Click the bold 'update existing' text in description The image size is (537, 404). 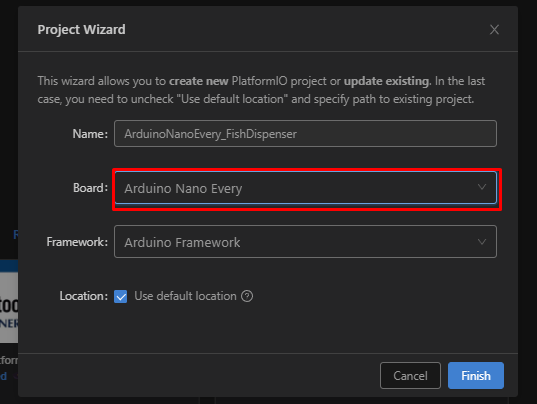click(x=387, y=81)
